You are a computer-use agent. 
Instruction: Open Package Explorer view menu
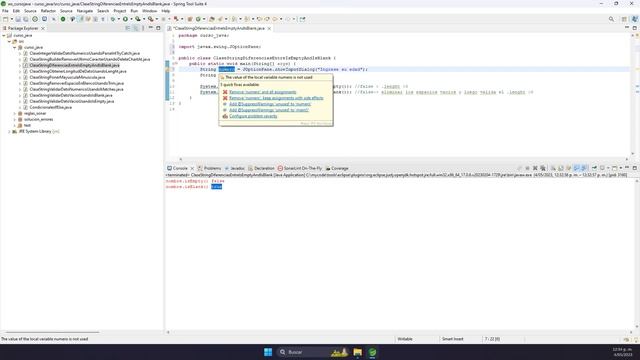tap(143, 28)
